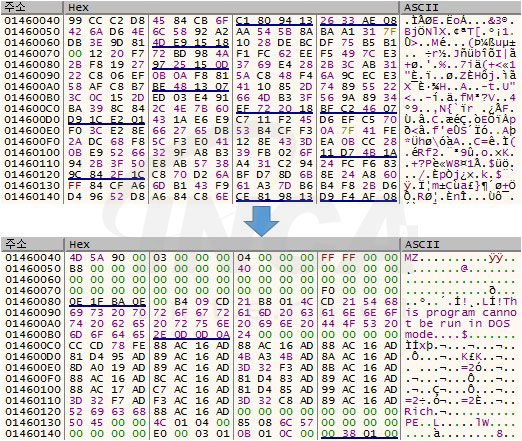Select hex bytes 99 CC C2 D8
Image resolution: width=522 pixels, height=441 pixels.
(106, 21)
